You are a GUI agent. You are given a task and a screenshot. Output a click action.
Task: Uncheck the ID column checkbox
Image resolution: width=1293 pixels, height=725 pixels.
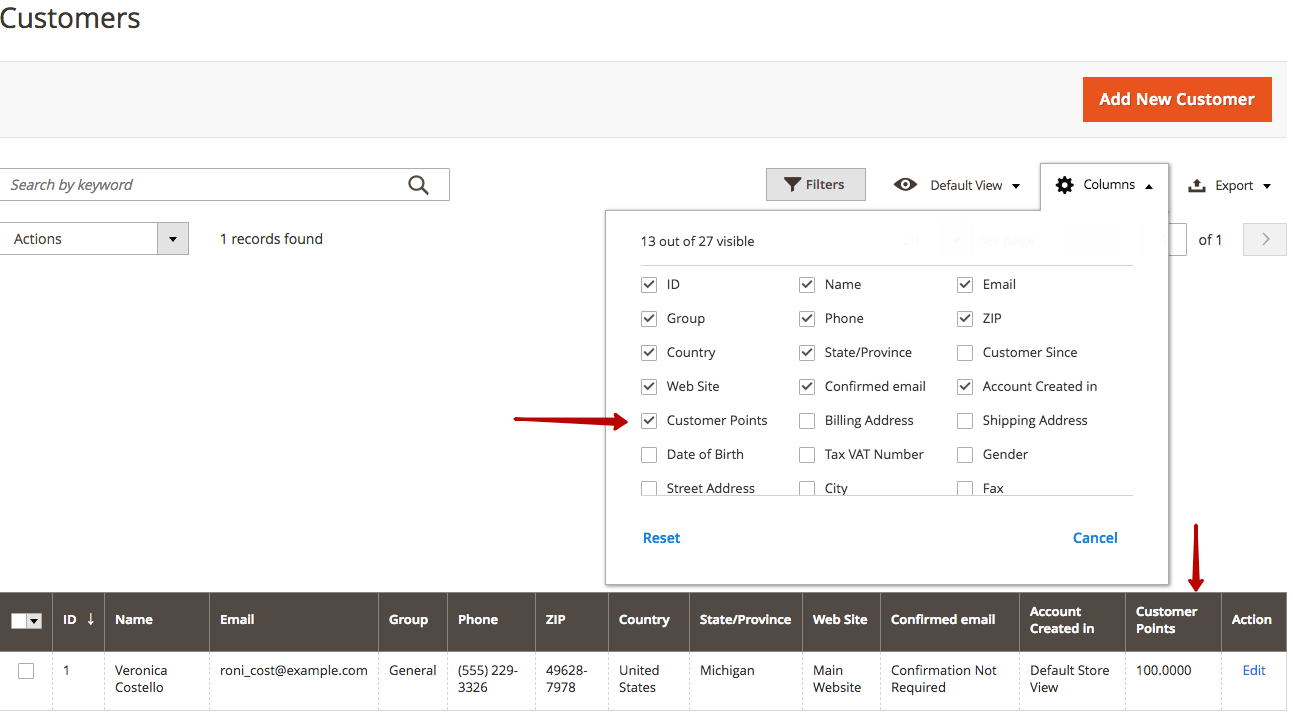[649, 285]
